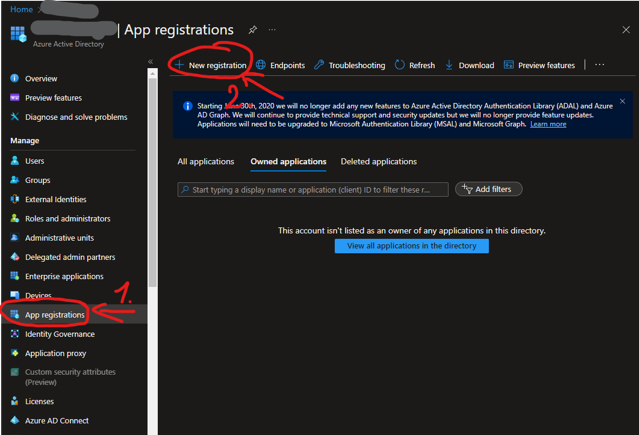Click the info icon in ADAL banner
639x435 pixels.
click(187, 106)
